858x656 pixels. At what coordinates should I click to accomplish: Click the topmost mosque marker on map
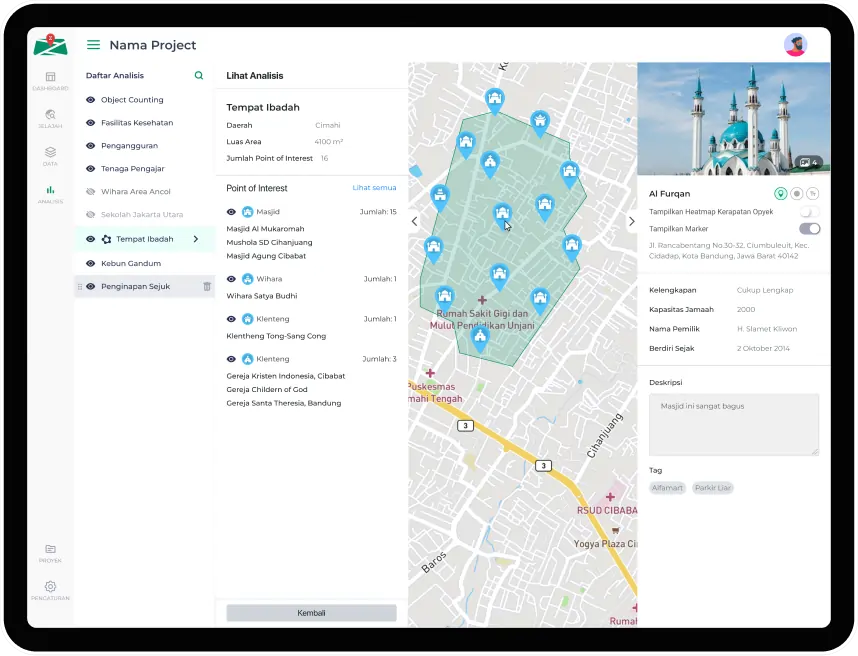tap(495, 101)
